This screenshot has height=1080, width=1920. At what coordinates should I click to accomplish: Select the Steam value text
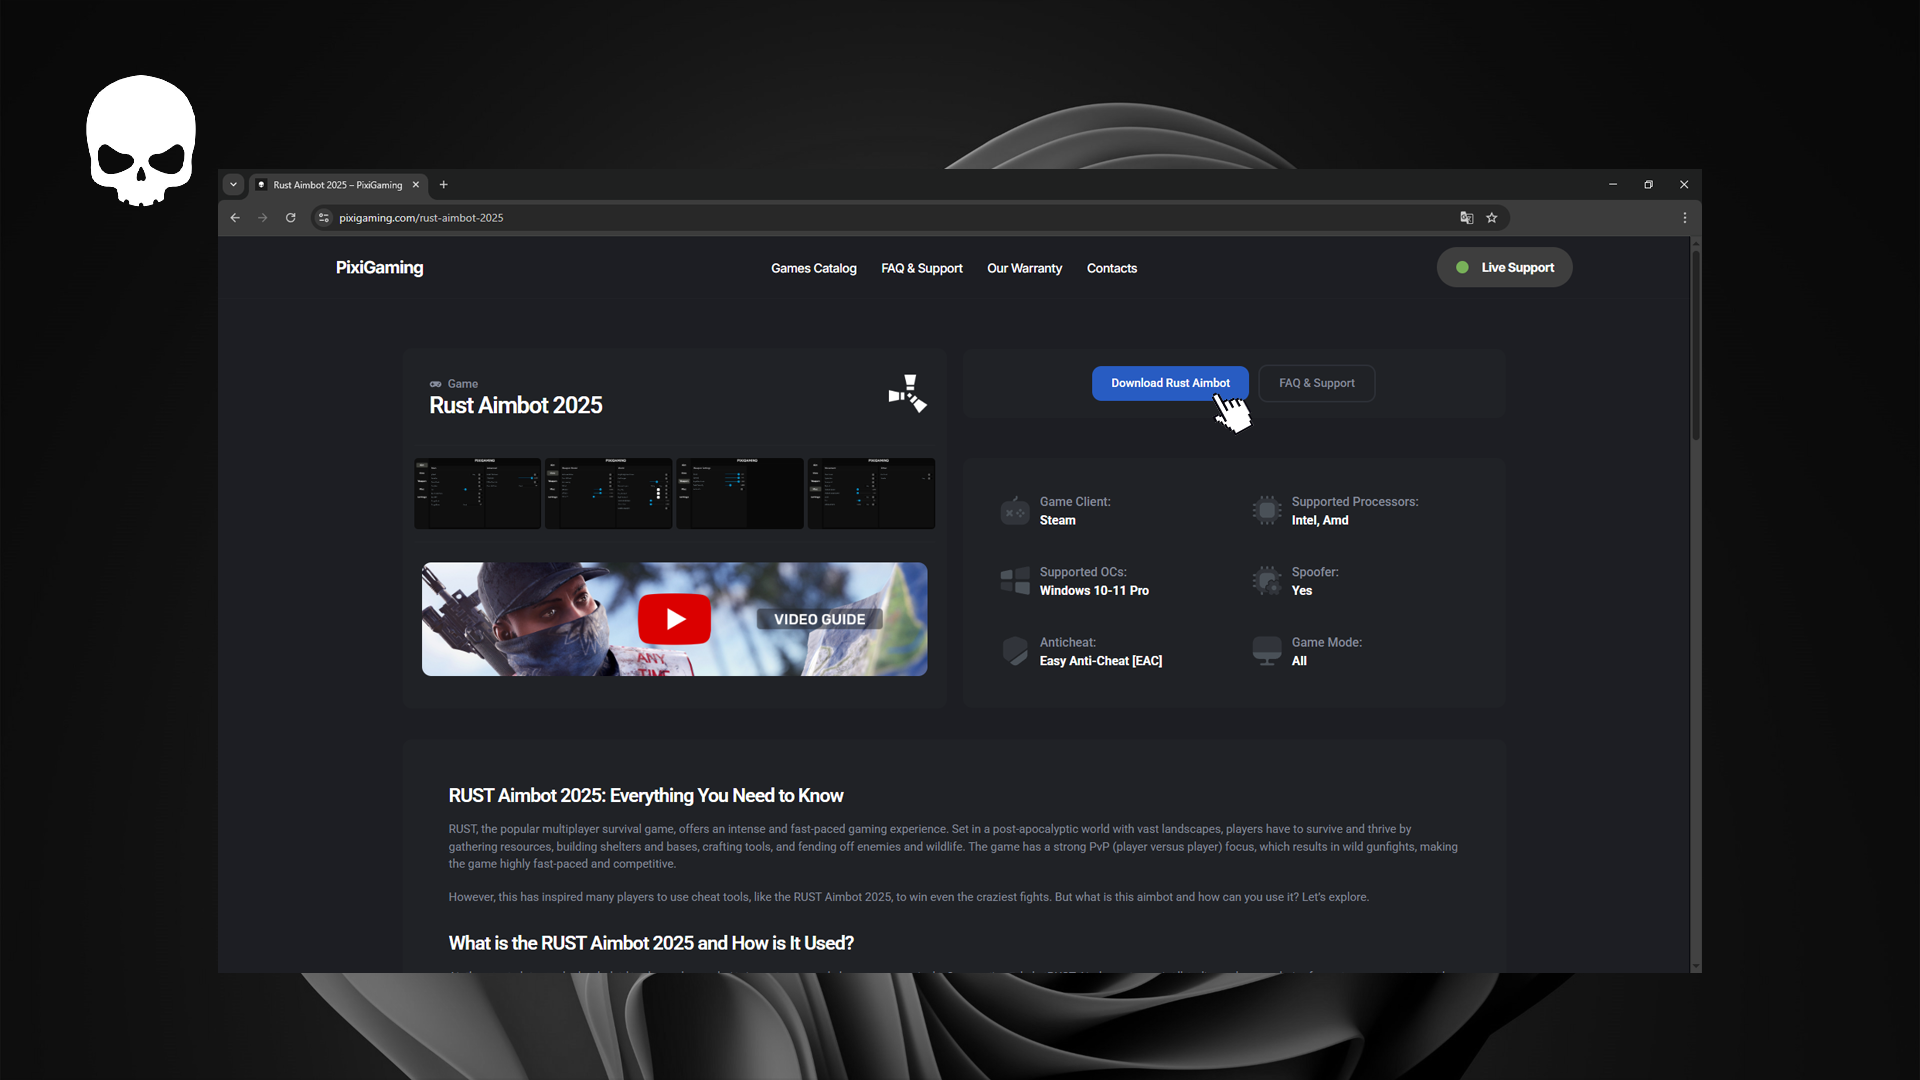(1058, 521)
